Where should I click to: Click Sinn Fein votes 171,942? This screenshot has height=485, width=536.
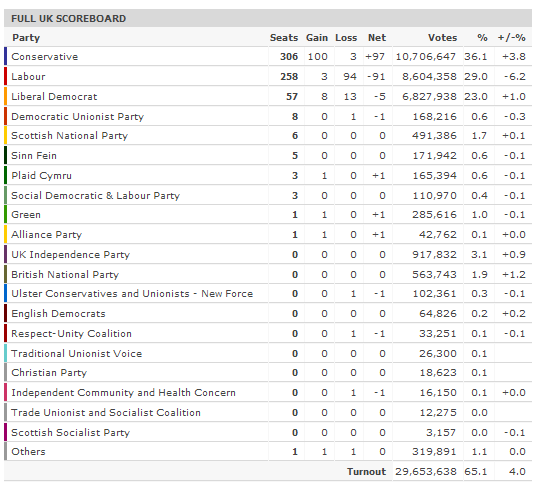[434, 156]
